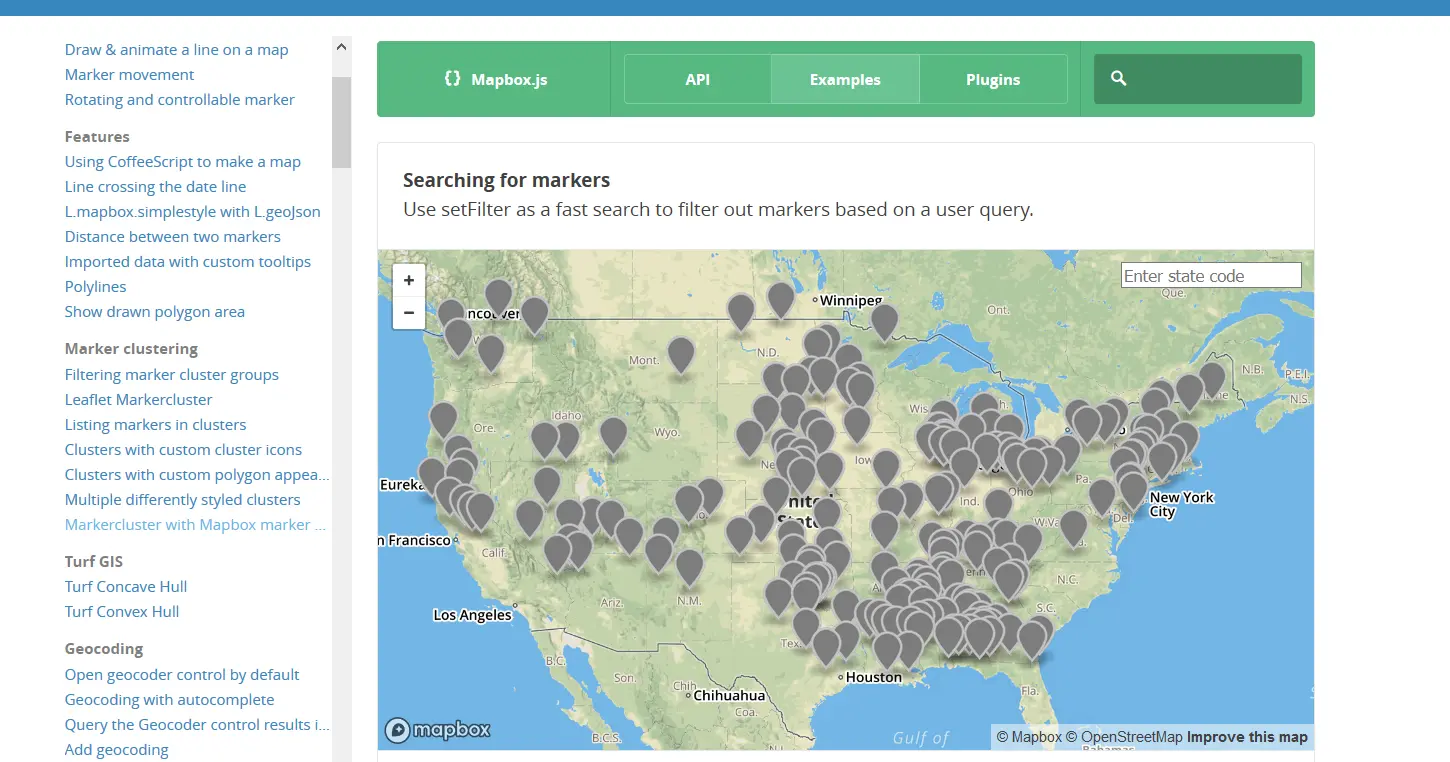1450x762 pixels.
Task: Open the Turf Convex Hull example
Action: point(122,611)
